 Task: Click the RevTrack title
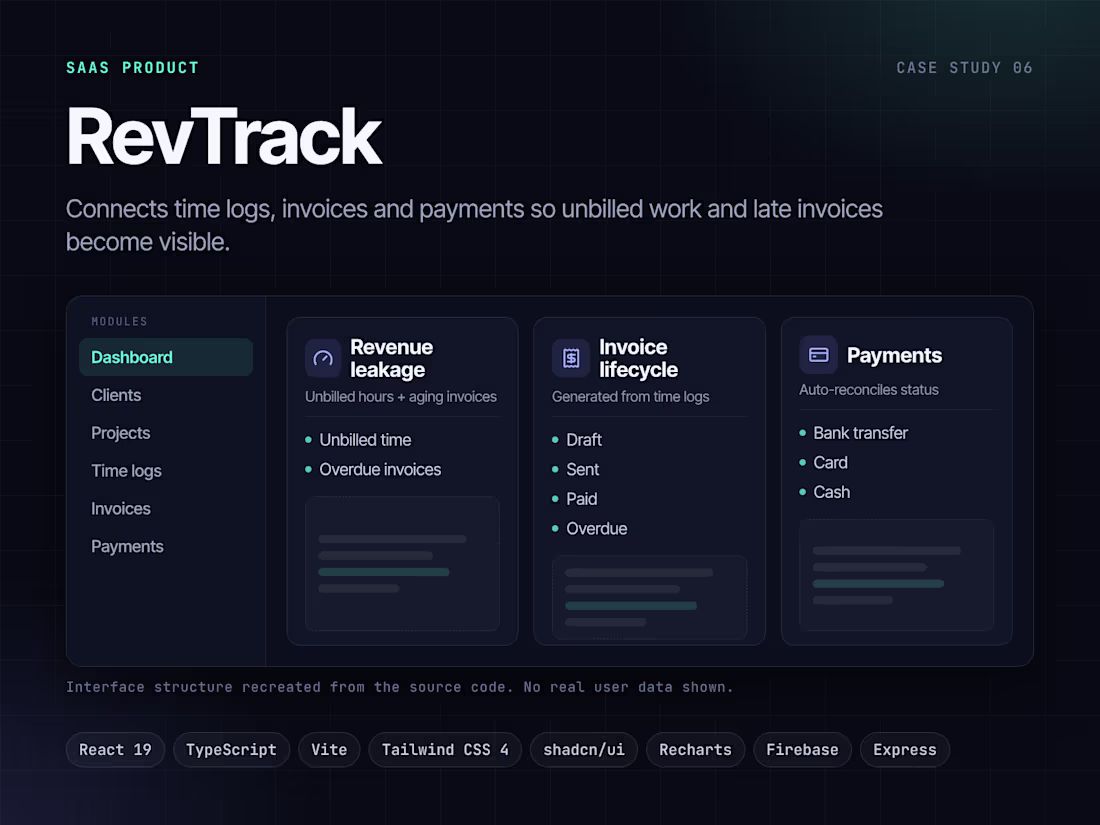224,137
